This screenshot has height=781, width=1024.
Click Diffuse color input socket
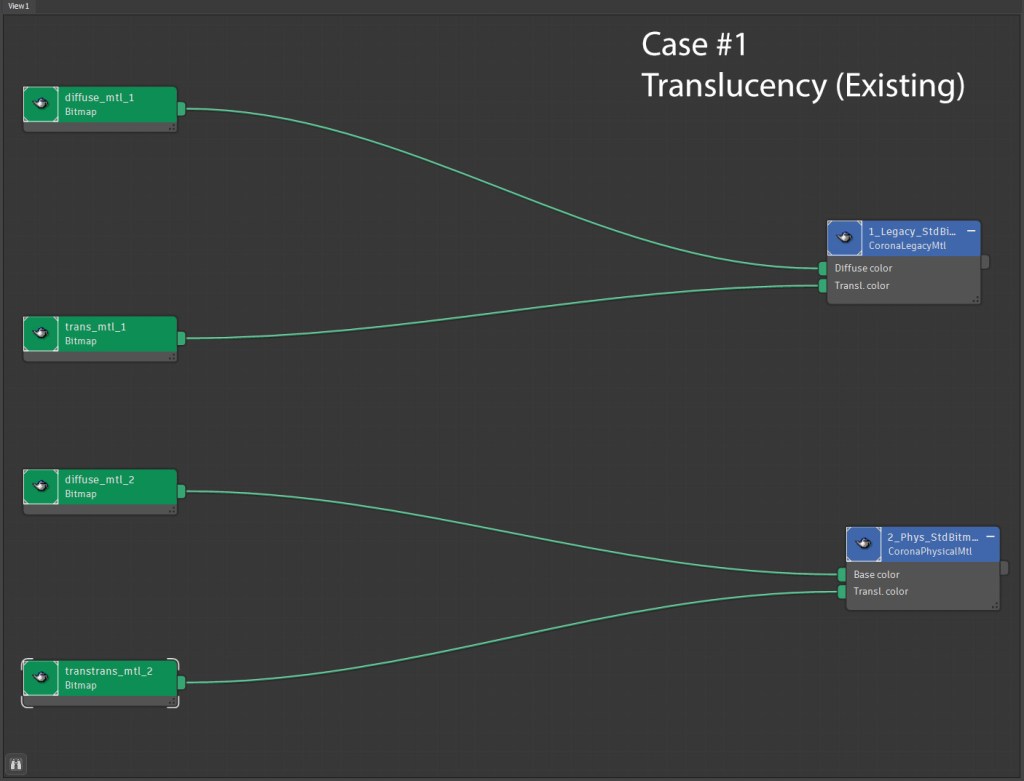[822, 268]
